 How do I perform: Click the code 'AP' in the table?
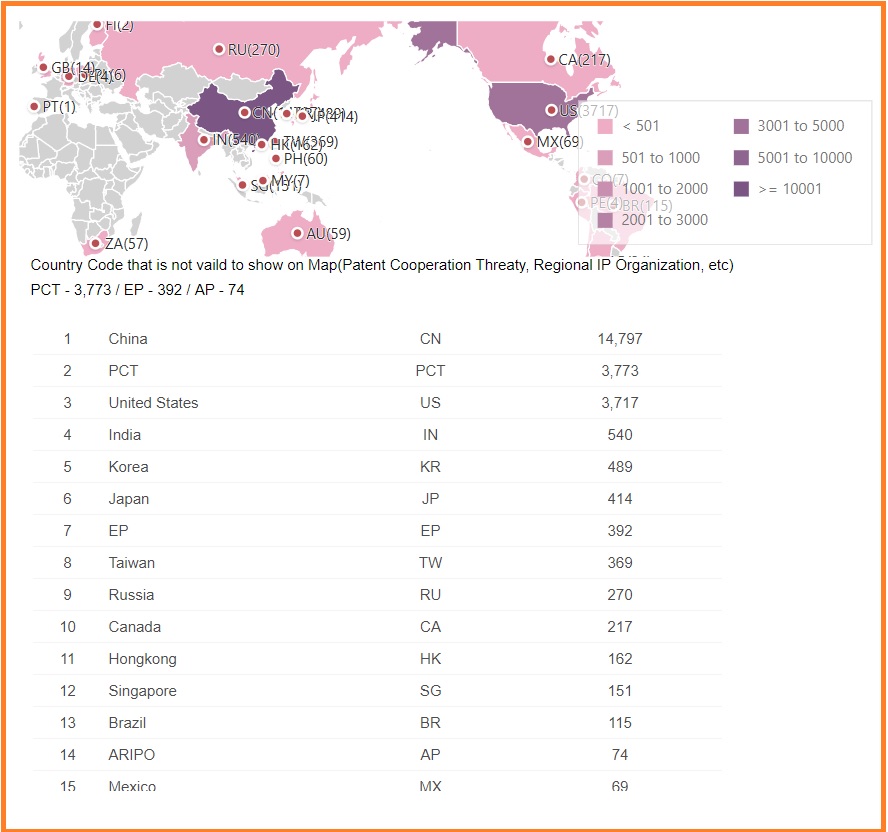click(x=430, y=755)
